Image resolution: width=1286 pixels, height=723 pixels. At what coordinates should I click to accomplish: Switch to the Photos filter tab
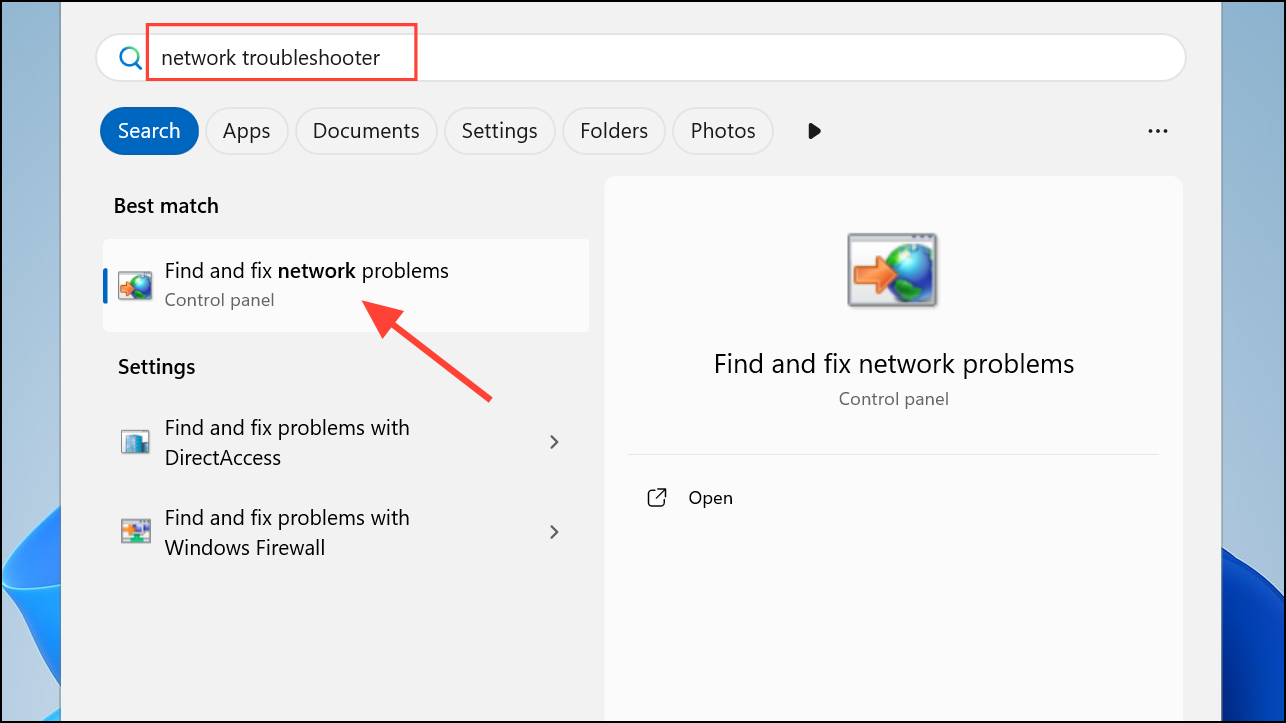[723, 131]
